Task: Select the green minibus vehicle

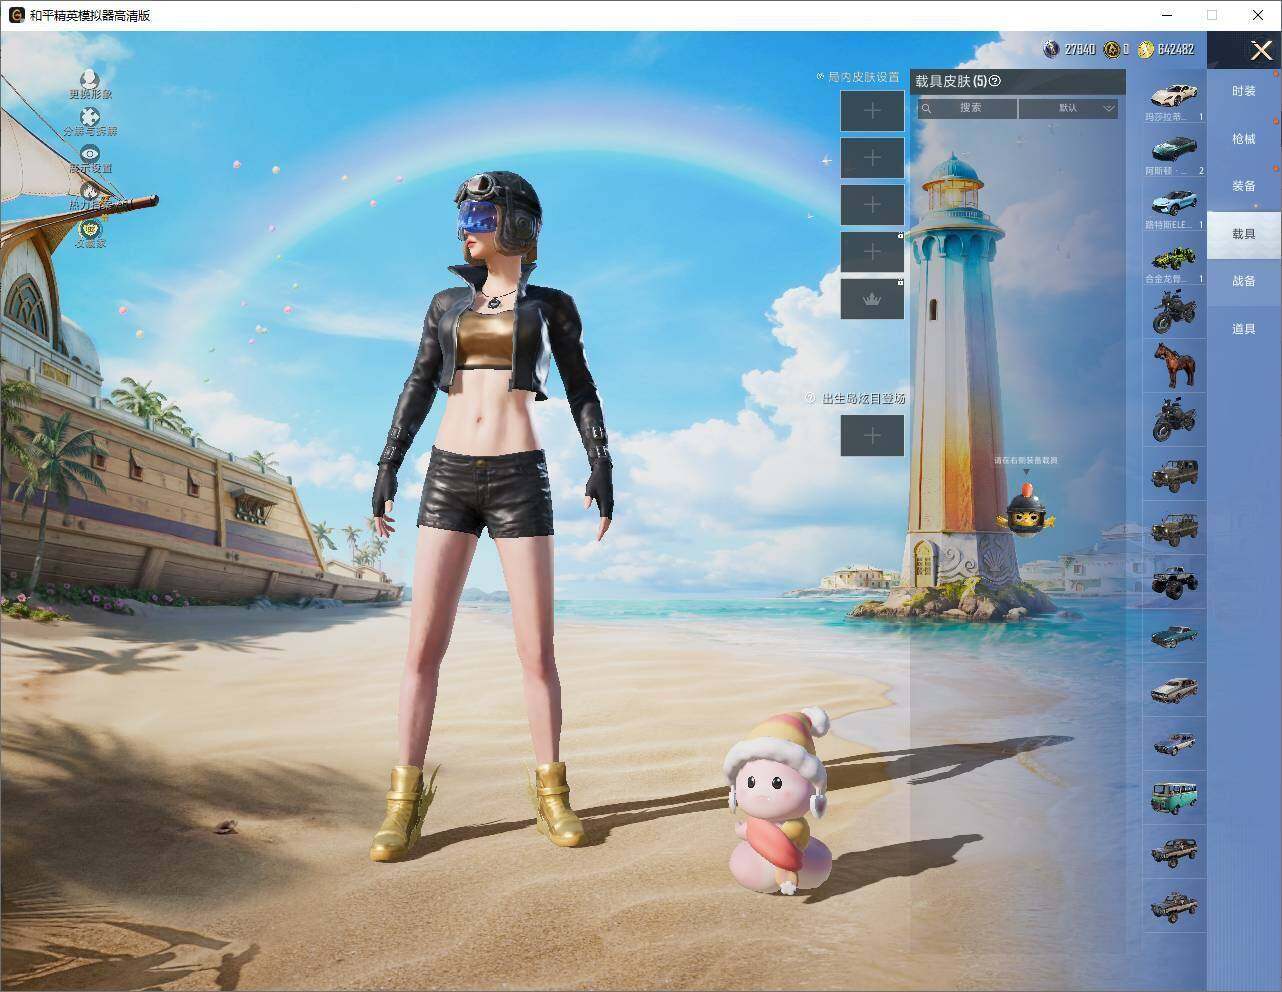Action: tap(1174, 798)
